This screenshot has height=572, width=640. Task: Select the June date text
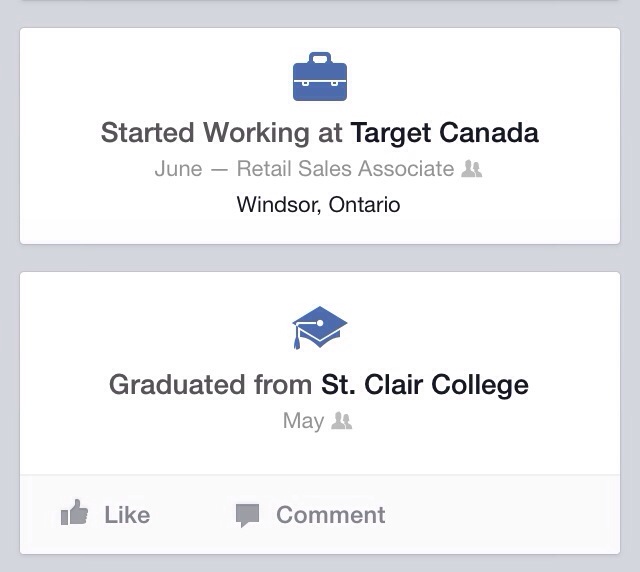click(178, 169)
